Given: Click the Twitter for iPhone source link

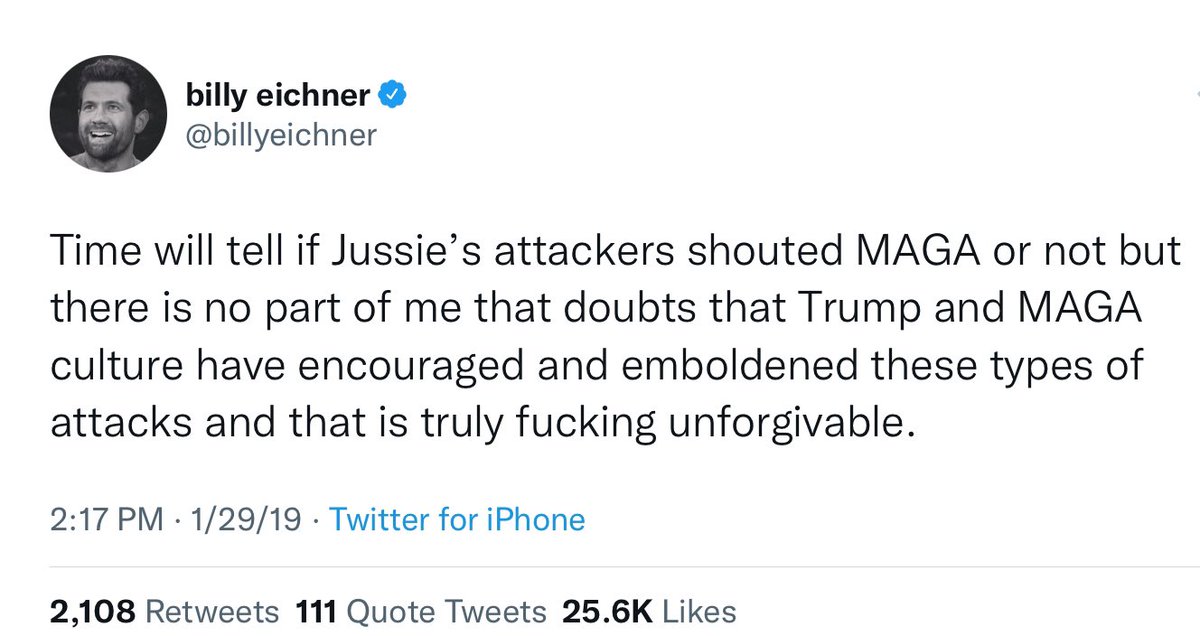Looking at the screenshot, I should point(456,519).
